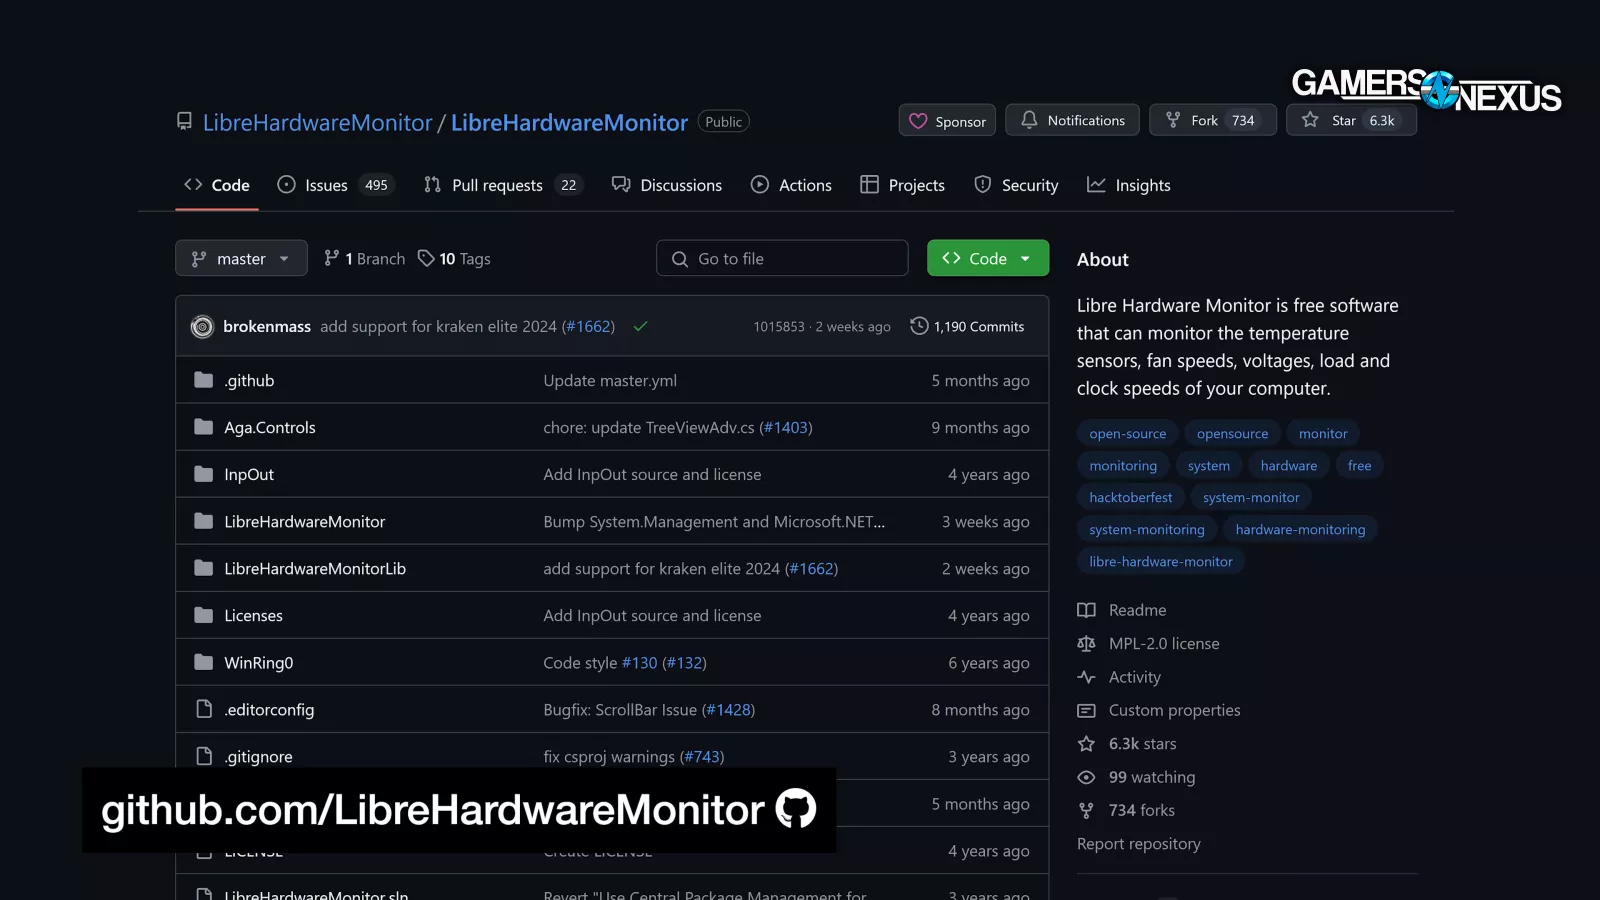This screenshot has width=1600, height=900.
Task: Click the brokenmass avatar icon
Action: point(202,327)
